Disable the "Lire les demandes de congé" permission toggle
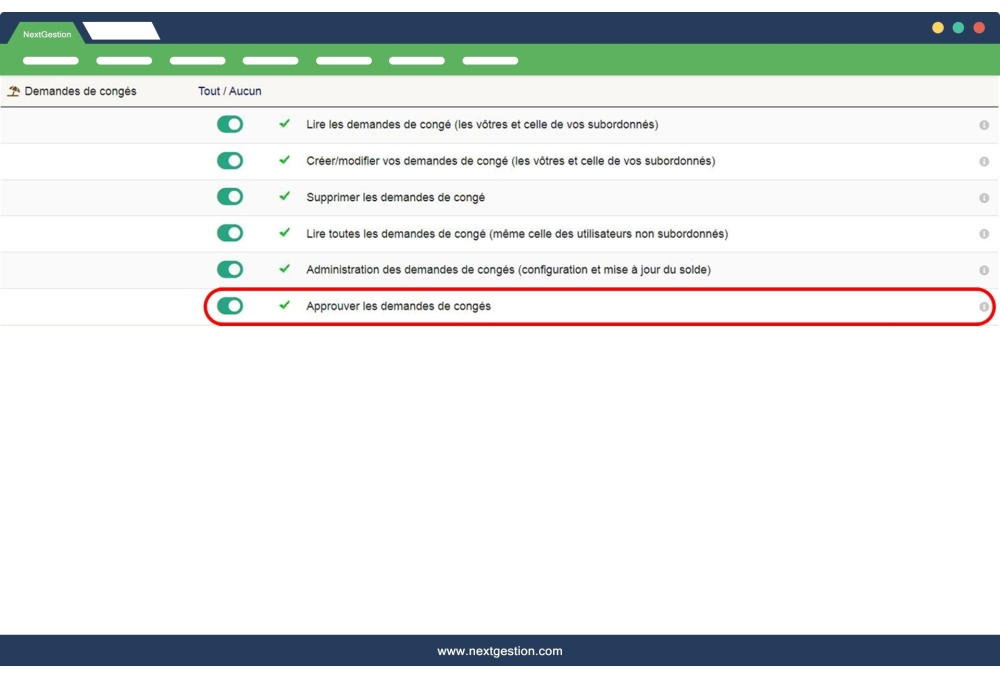The width and height of the screenshot is (1000, 679). tap(229, 126)
